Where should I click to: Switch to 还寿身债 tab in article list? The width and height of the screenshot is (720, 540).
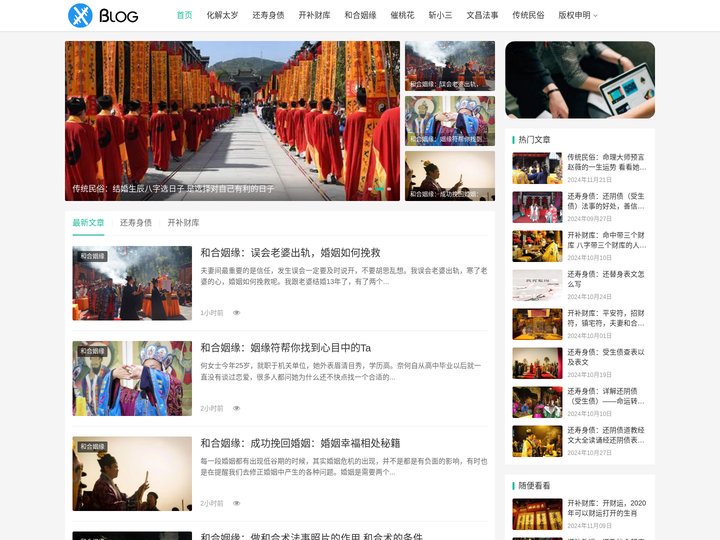(x=135, y=223)
